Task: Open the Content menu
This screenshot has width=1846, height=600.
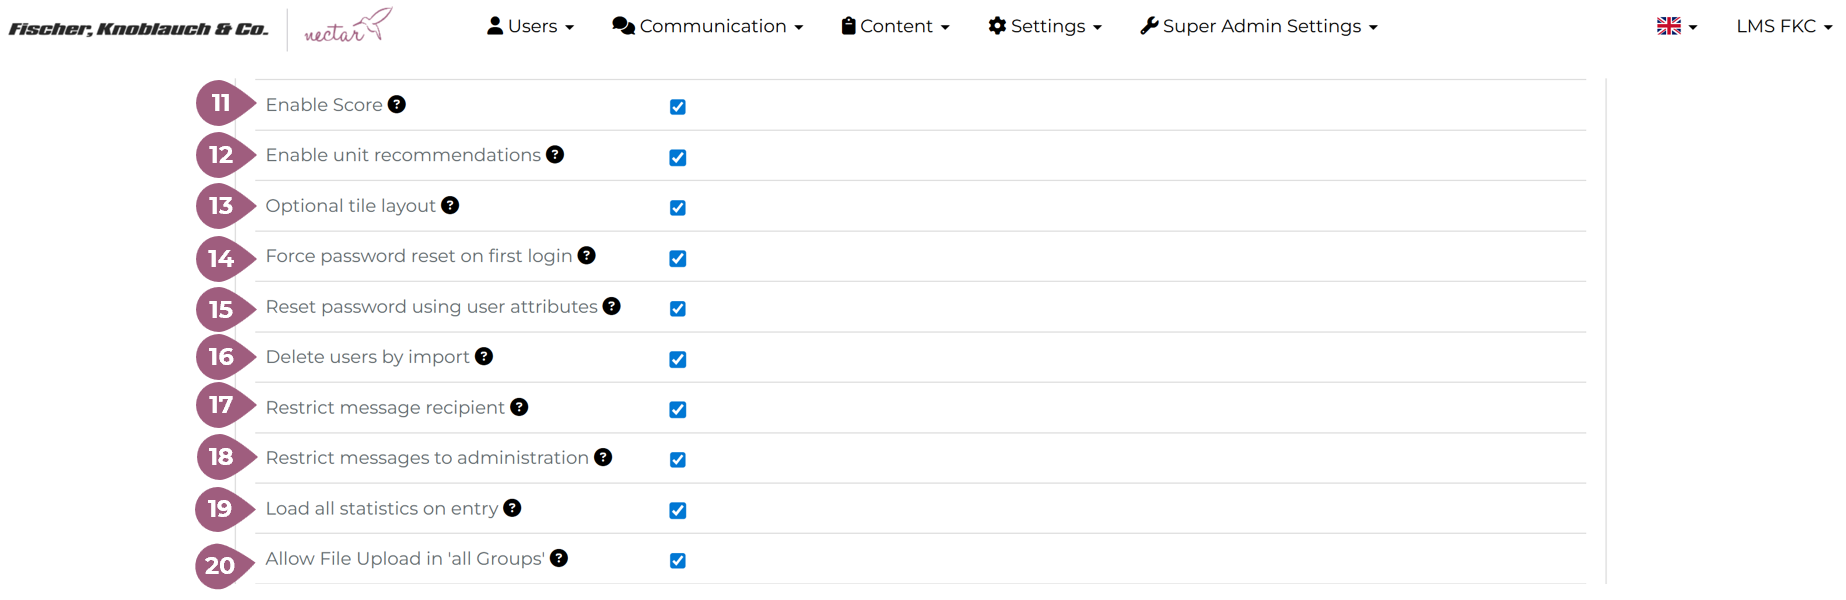Action: [895, 27]
